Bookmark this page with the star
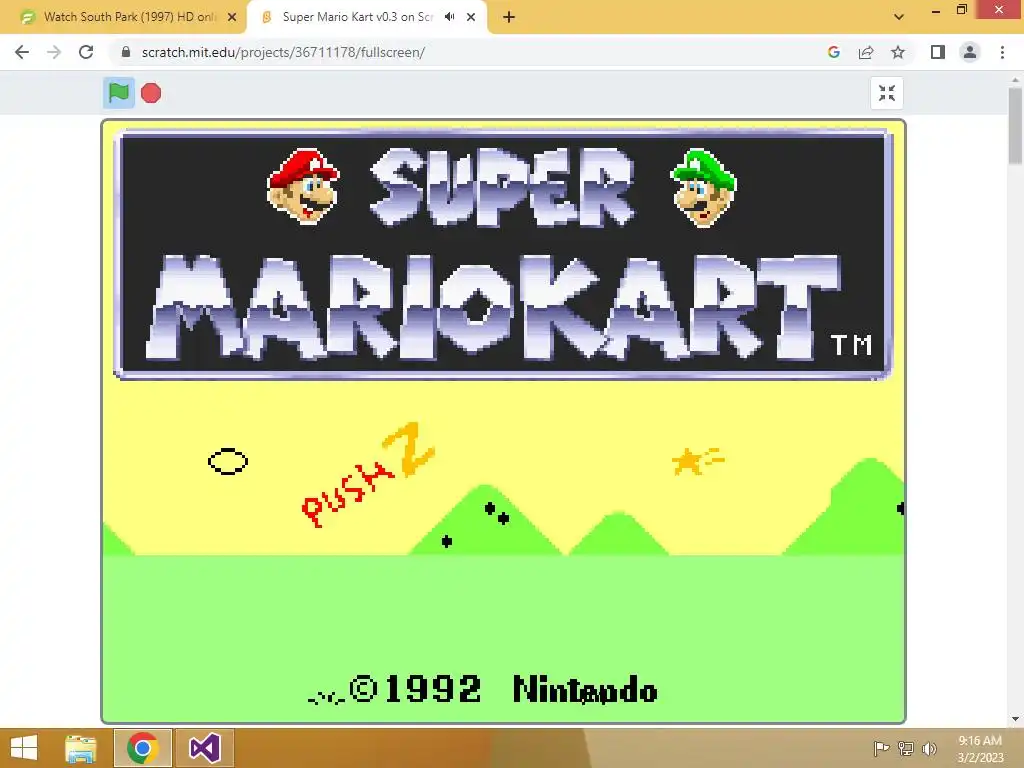 point(898,52)
